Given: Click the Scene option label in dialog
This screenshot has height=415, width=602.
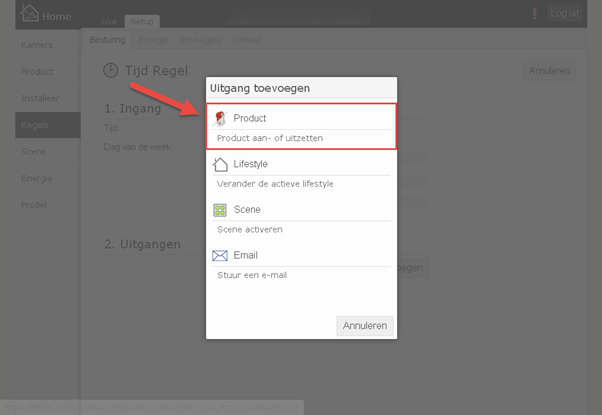Looking at the screenshot, I should point(247,210).
